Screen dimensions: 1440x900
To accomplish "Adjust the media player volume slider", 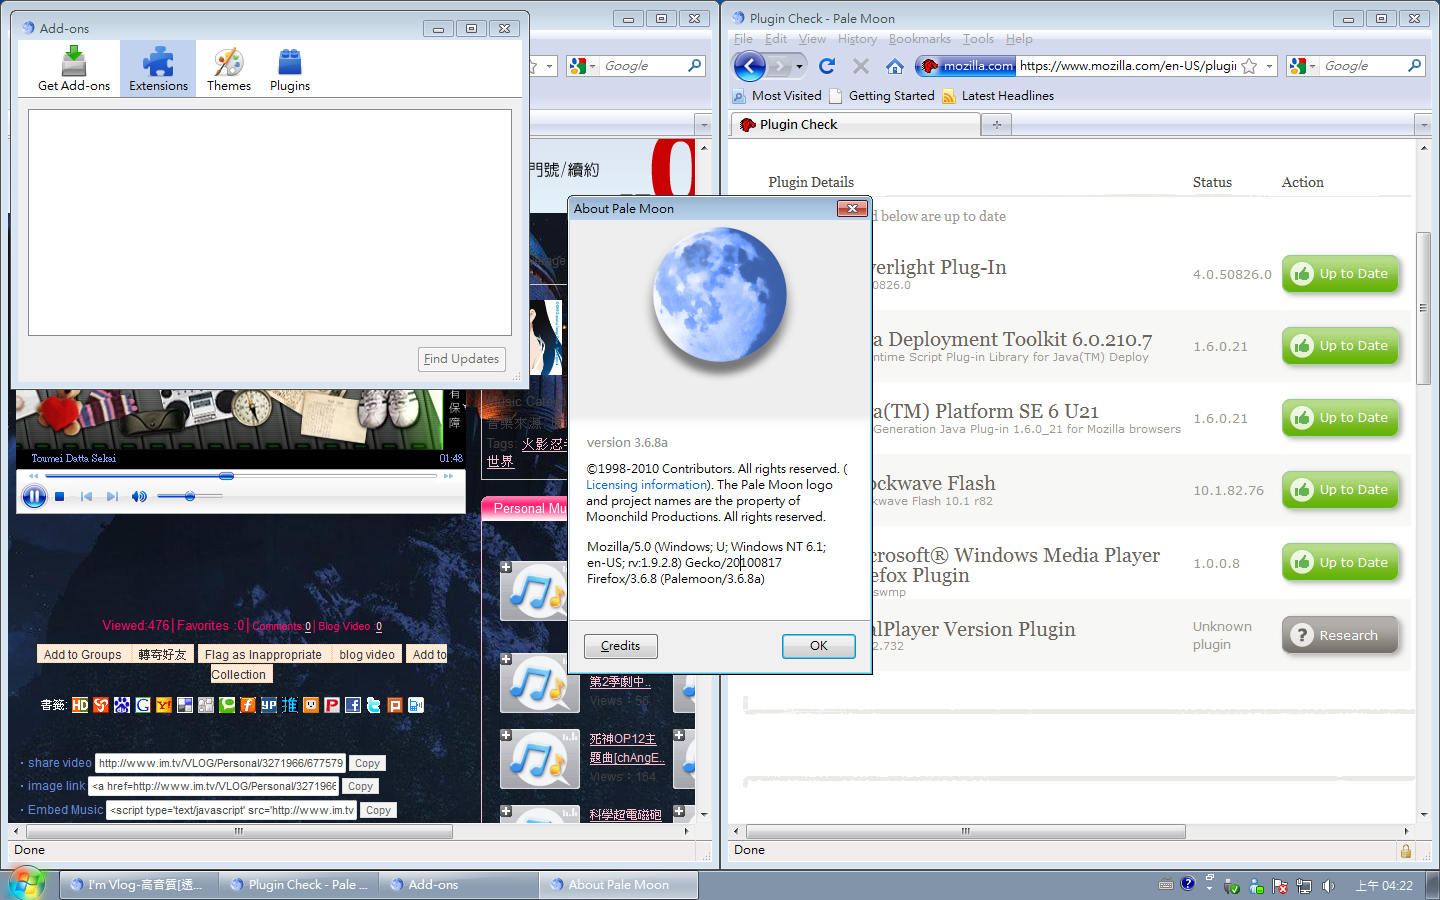I will (189, 496).
